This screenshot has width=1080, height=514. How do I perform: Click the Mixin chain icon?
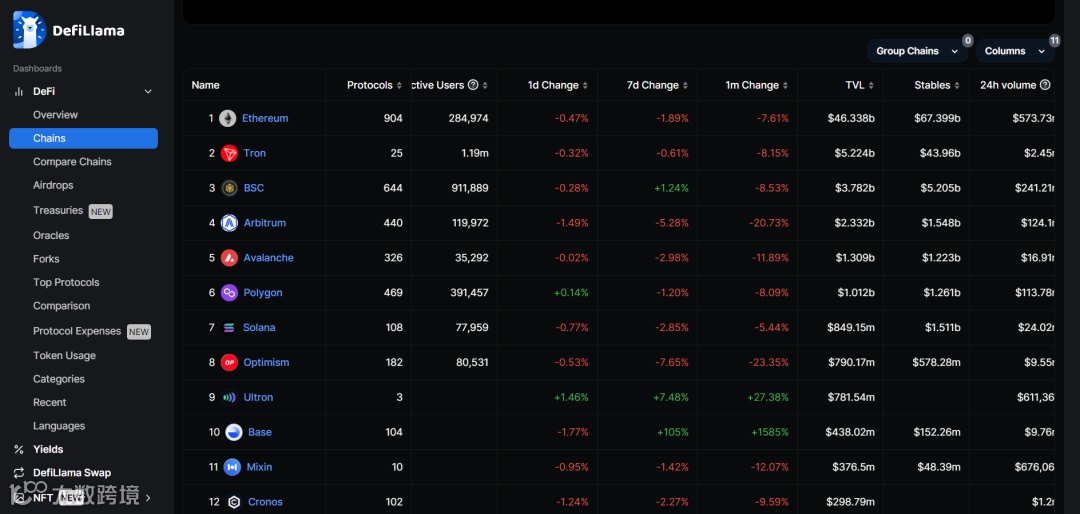(232, 467)
